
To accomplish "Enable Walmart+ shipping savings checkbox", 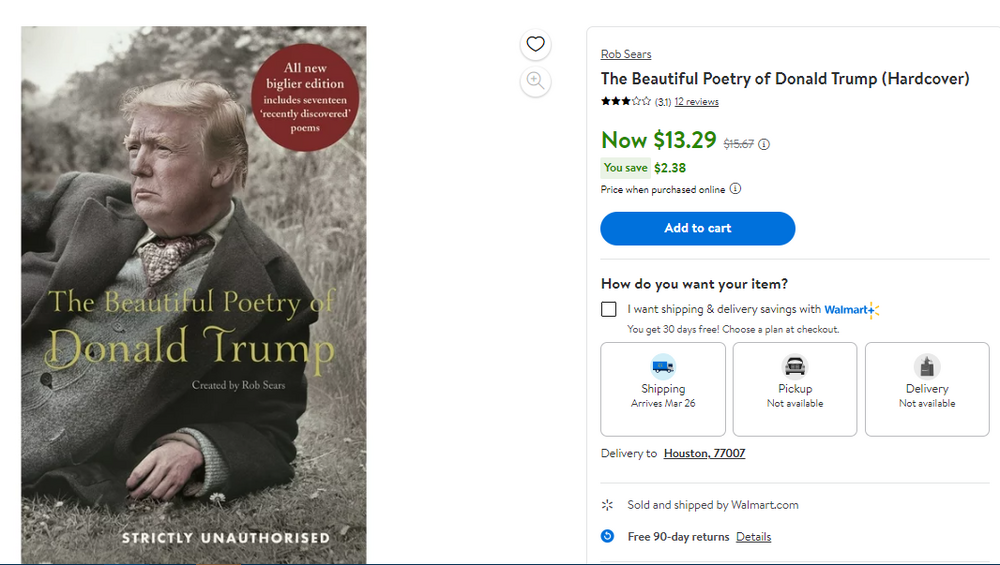I will click(609, 309).
